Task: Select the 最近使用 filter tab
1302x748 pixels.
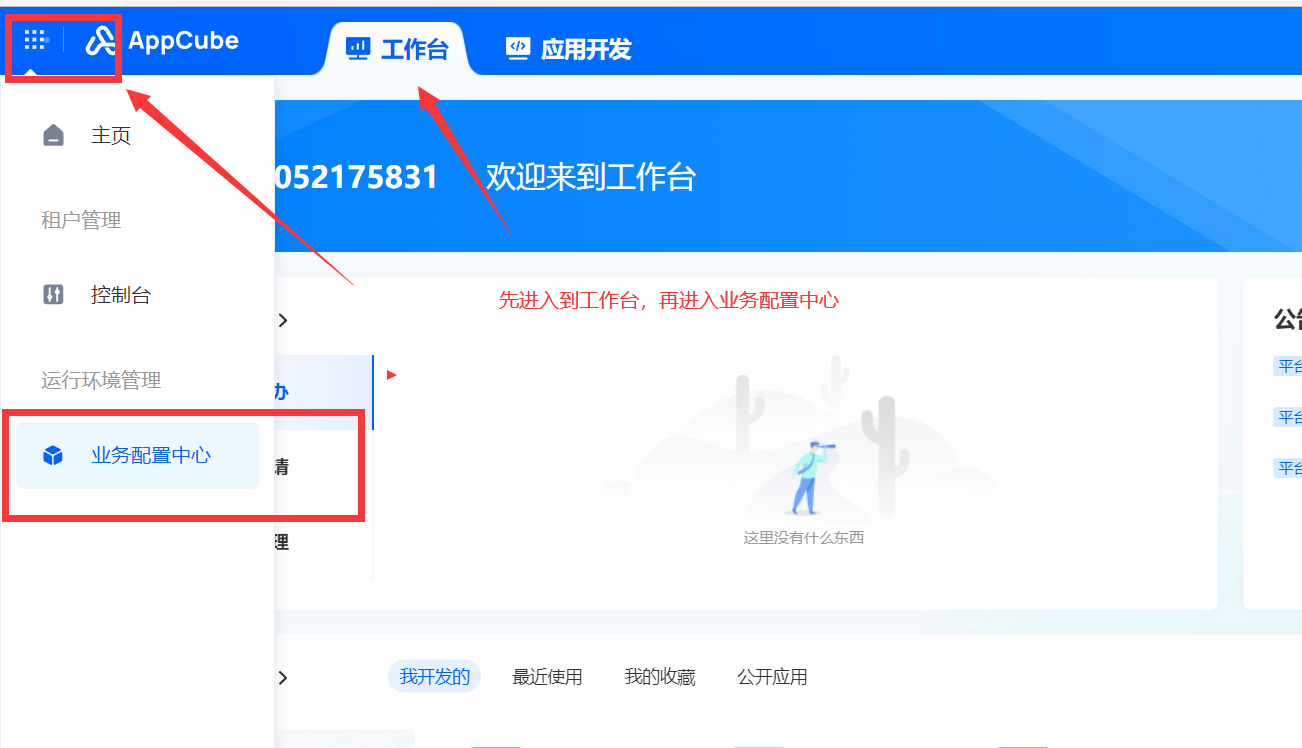Action: [547, 677]
